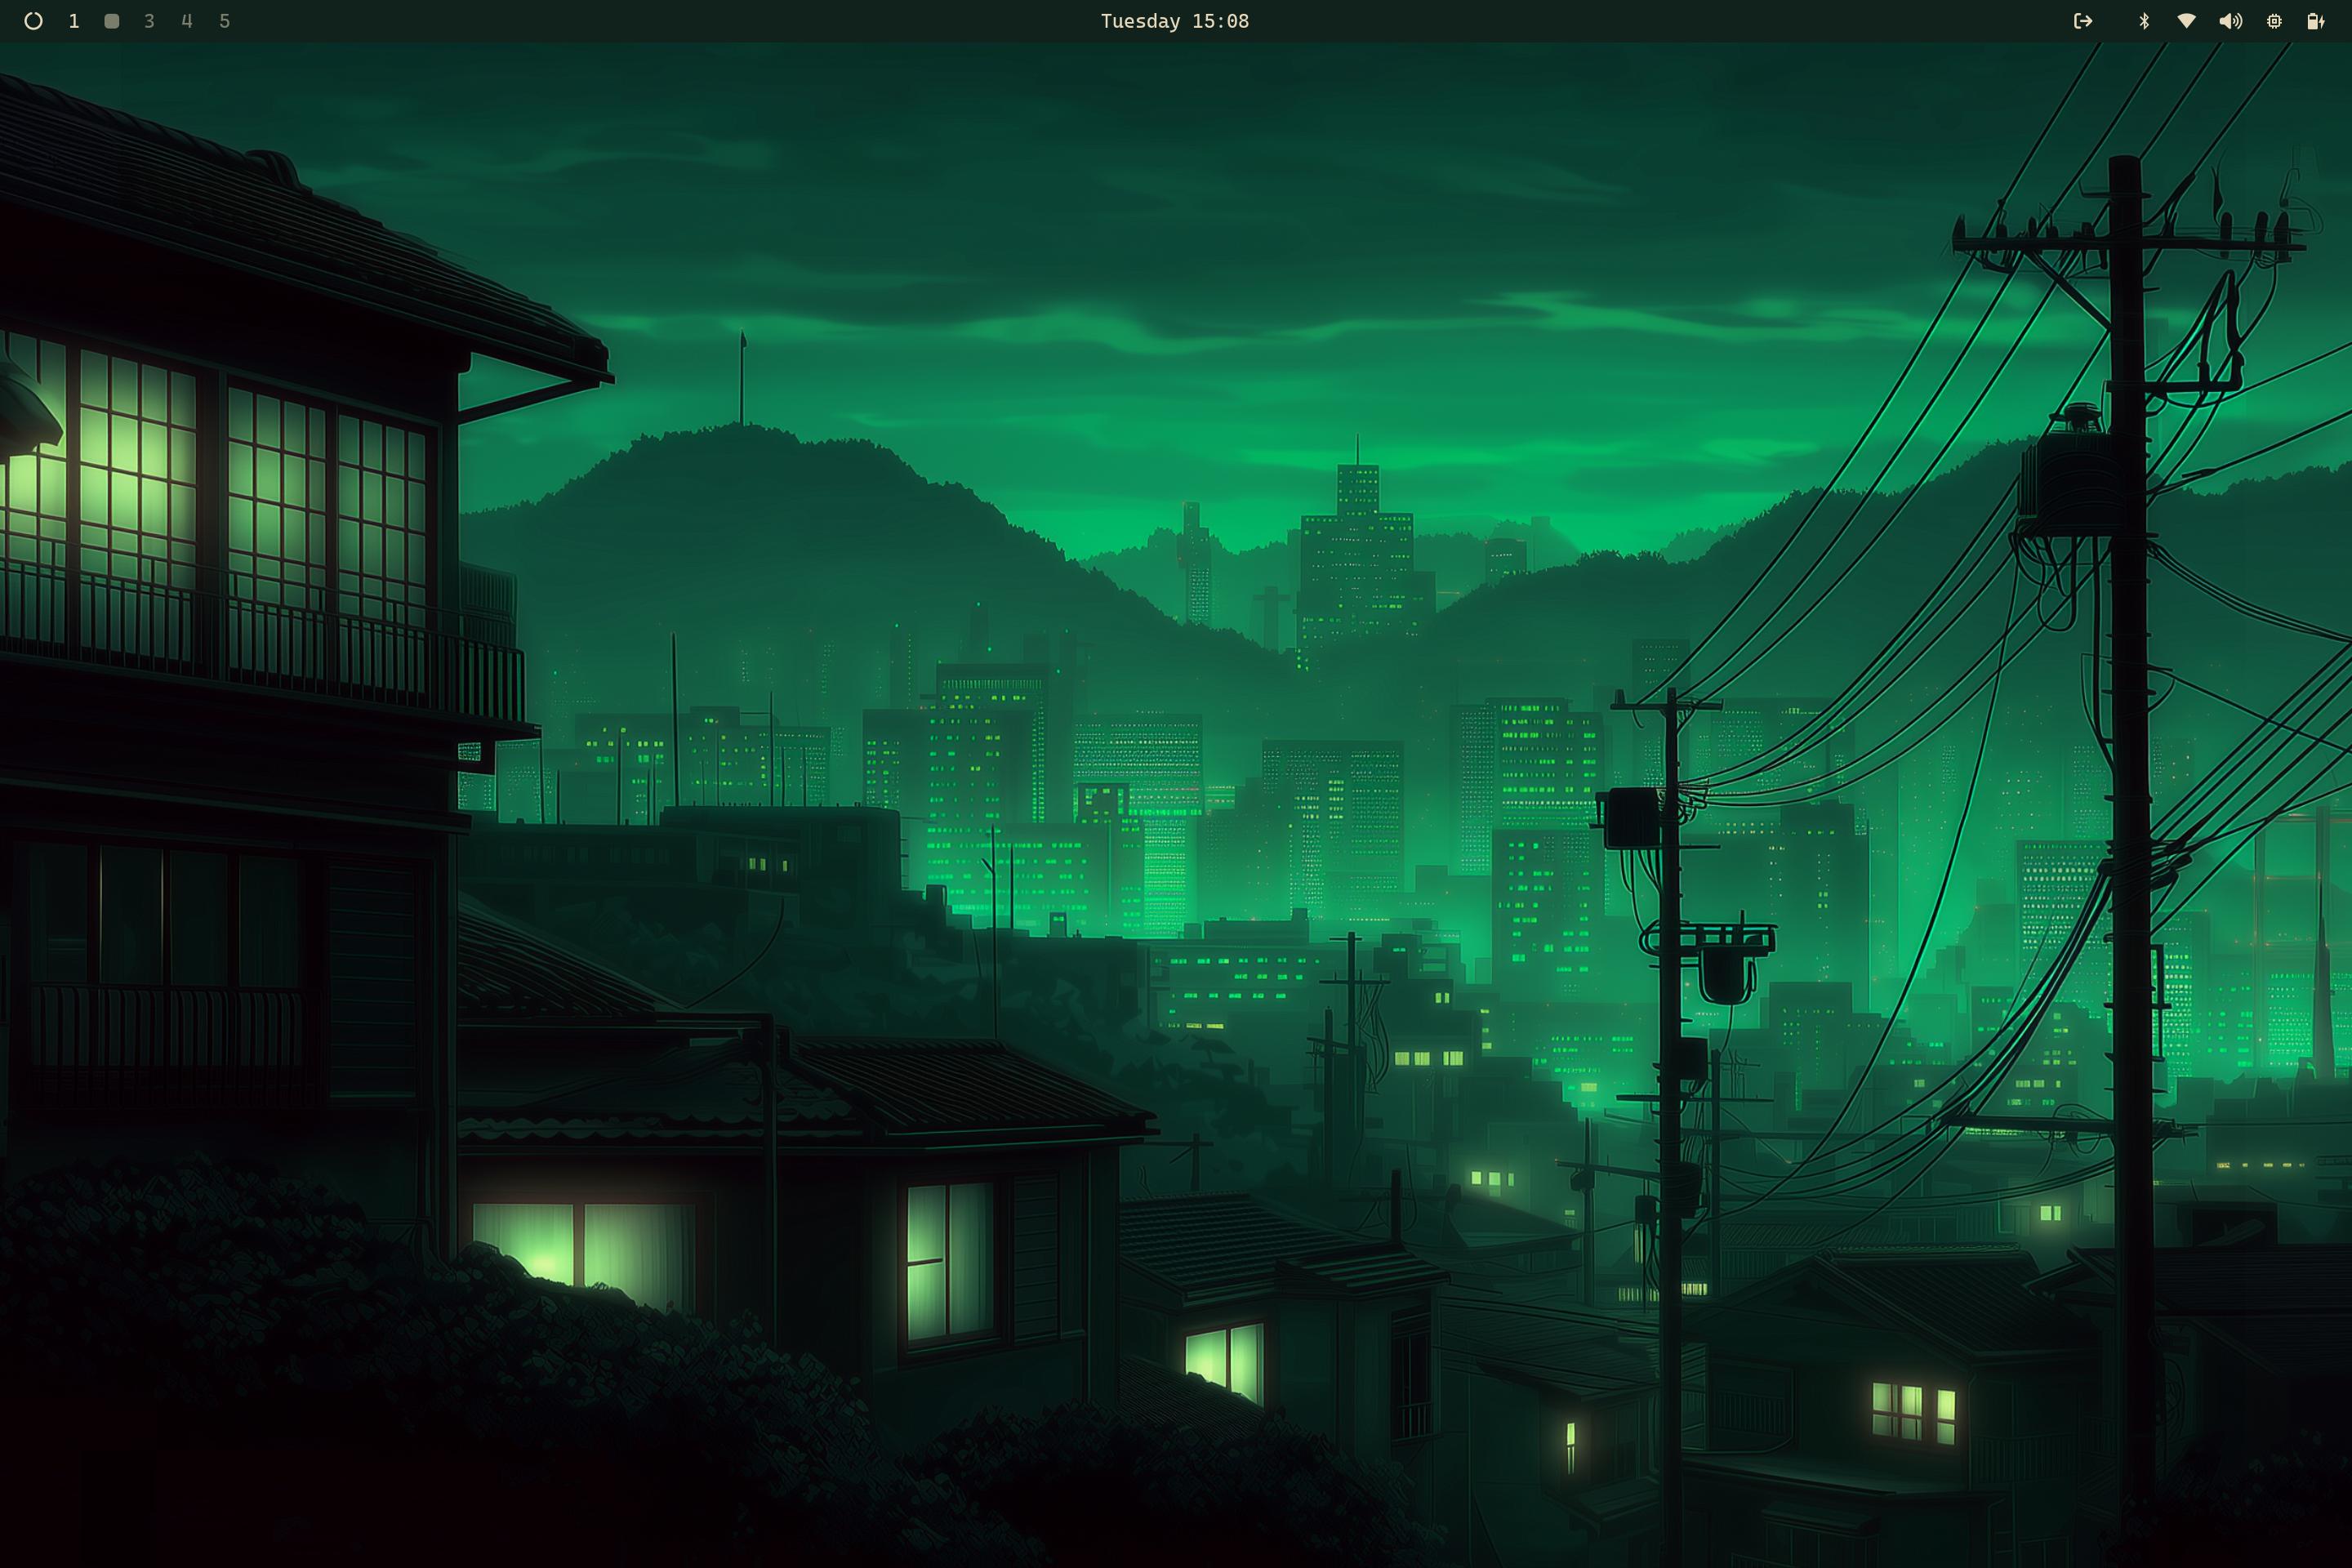Toggle Bluetooth from the bar icon
2352x1568 pixels.
(2143, 21)
